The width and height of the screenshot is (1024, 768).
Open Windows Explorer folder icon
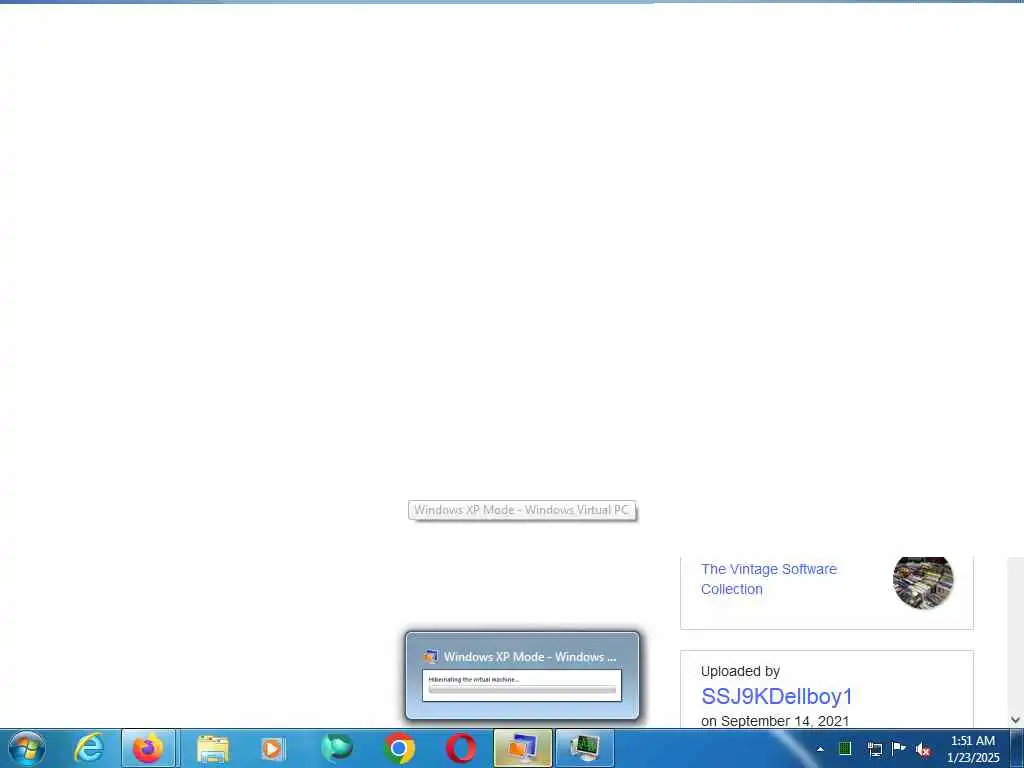(212, 748)
